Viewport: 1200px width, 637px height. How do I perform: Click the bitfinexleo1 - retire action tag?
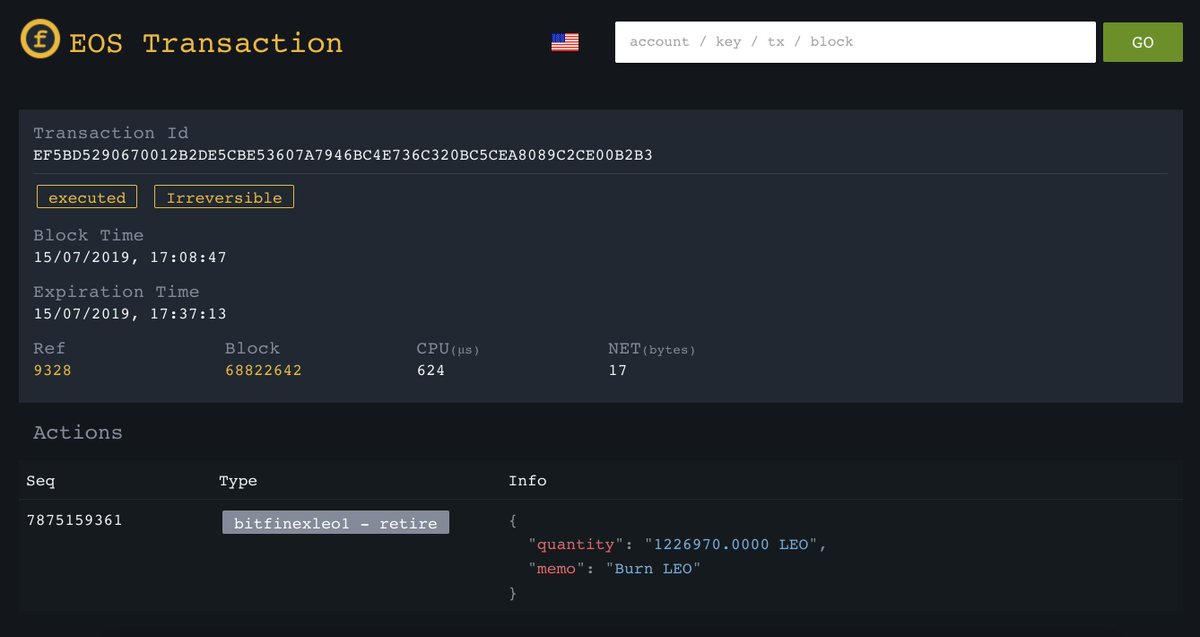(x=335, y=522)
